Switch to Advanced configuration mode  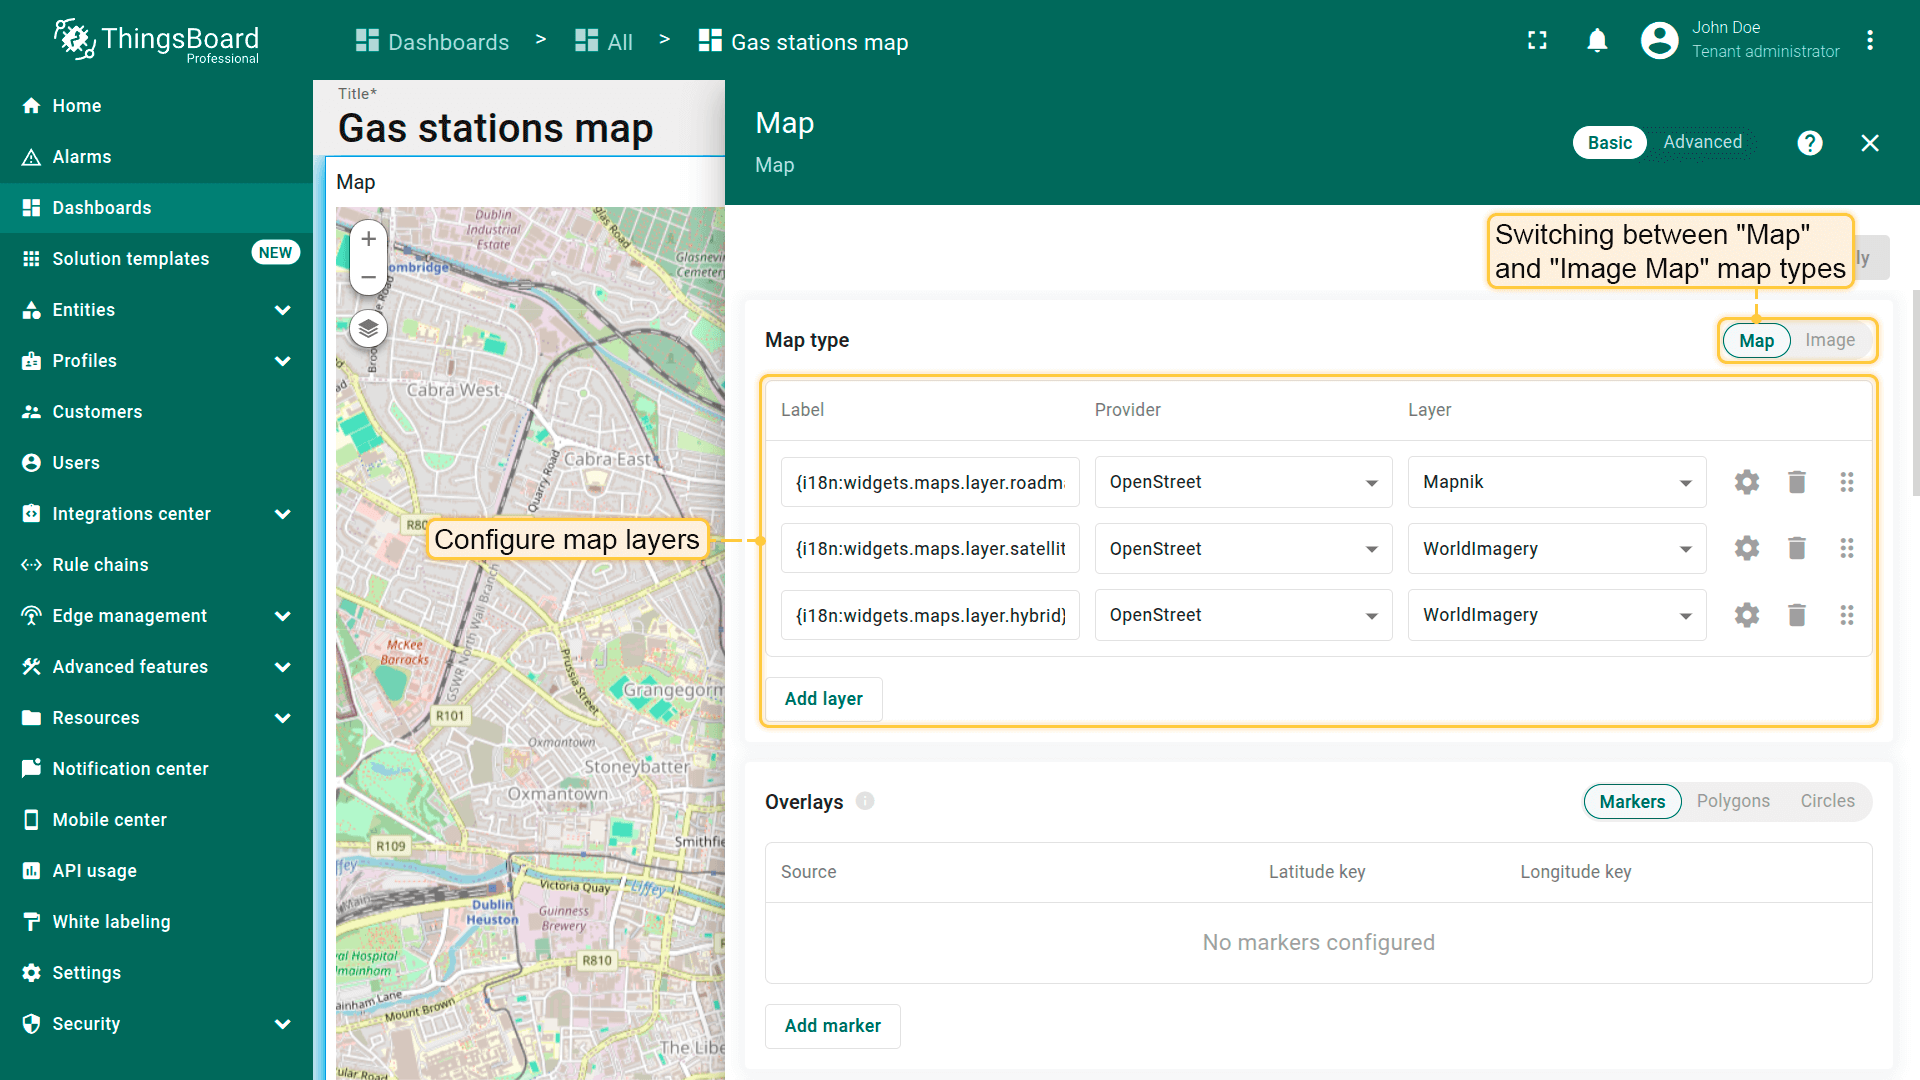point(1702,142)
